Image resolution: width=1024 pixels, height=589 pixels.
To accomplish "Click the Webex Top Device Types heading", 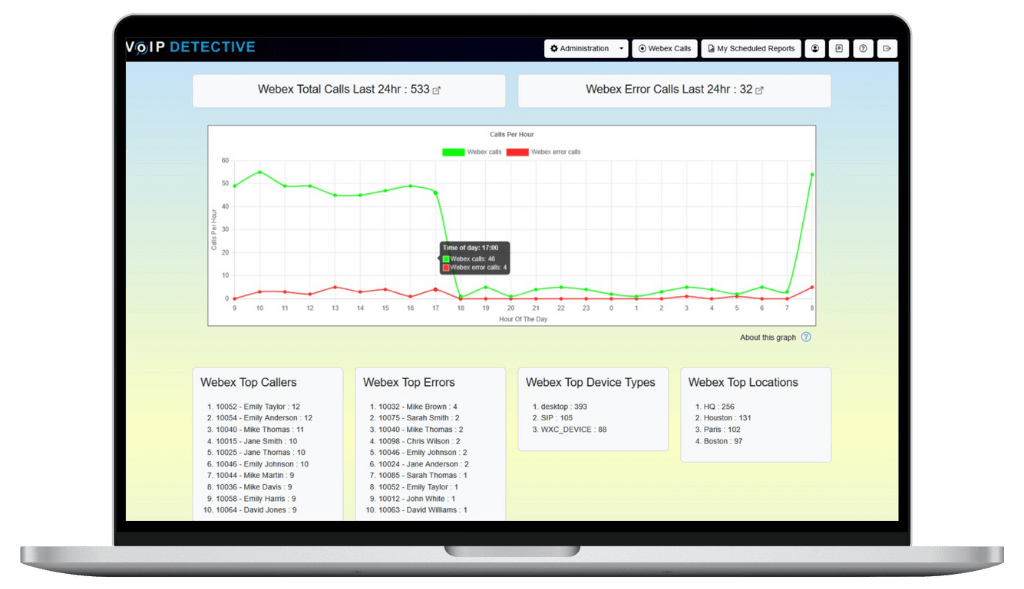I will tap(590, 383).
